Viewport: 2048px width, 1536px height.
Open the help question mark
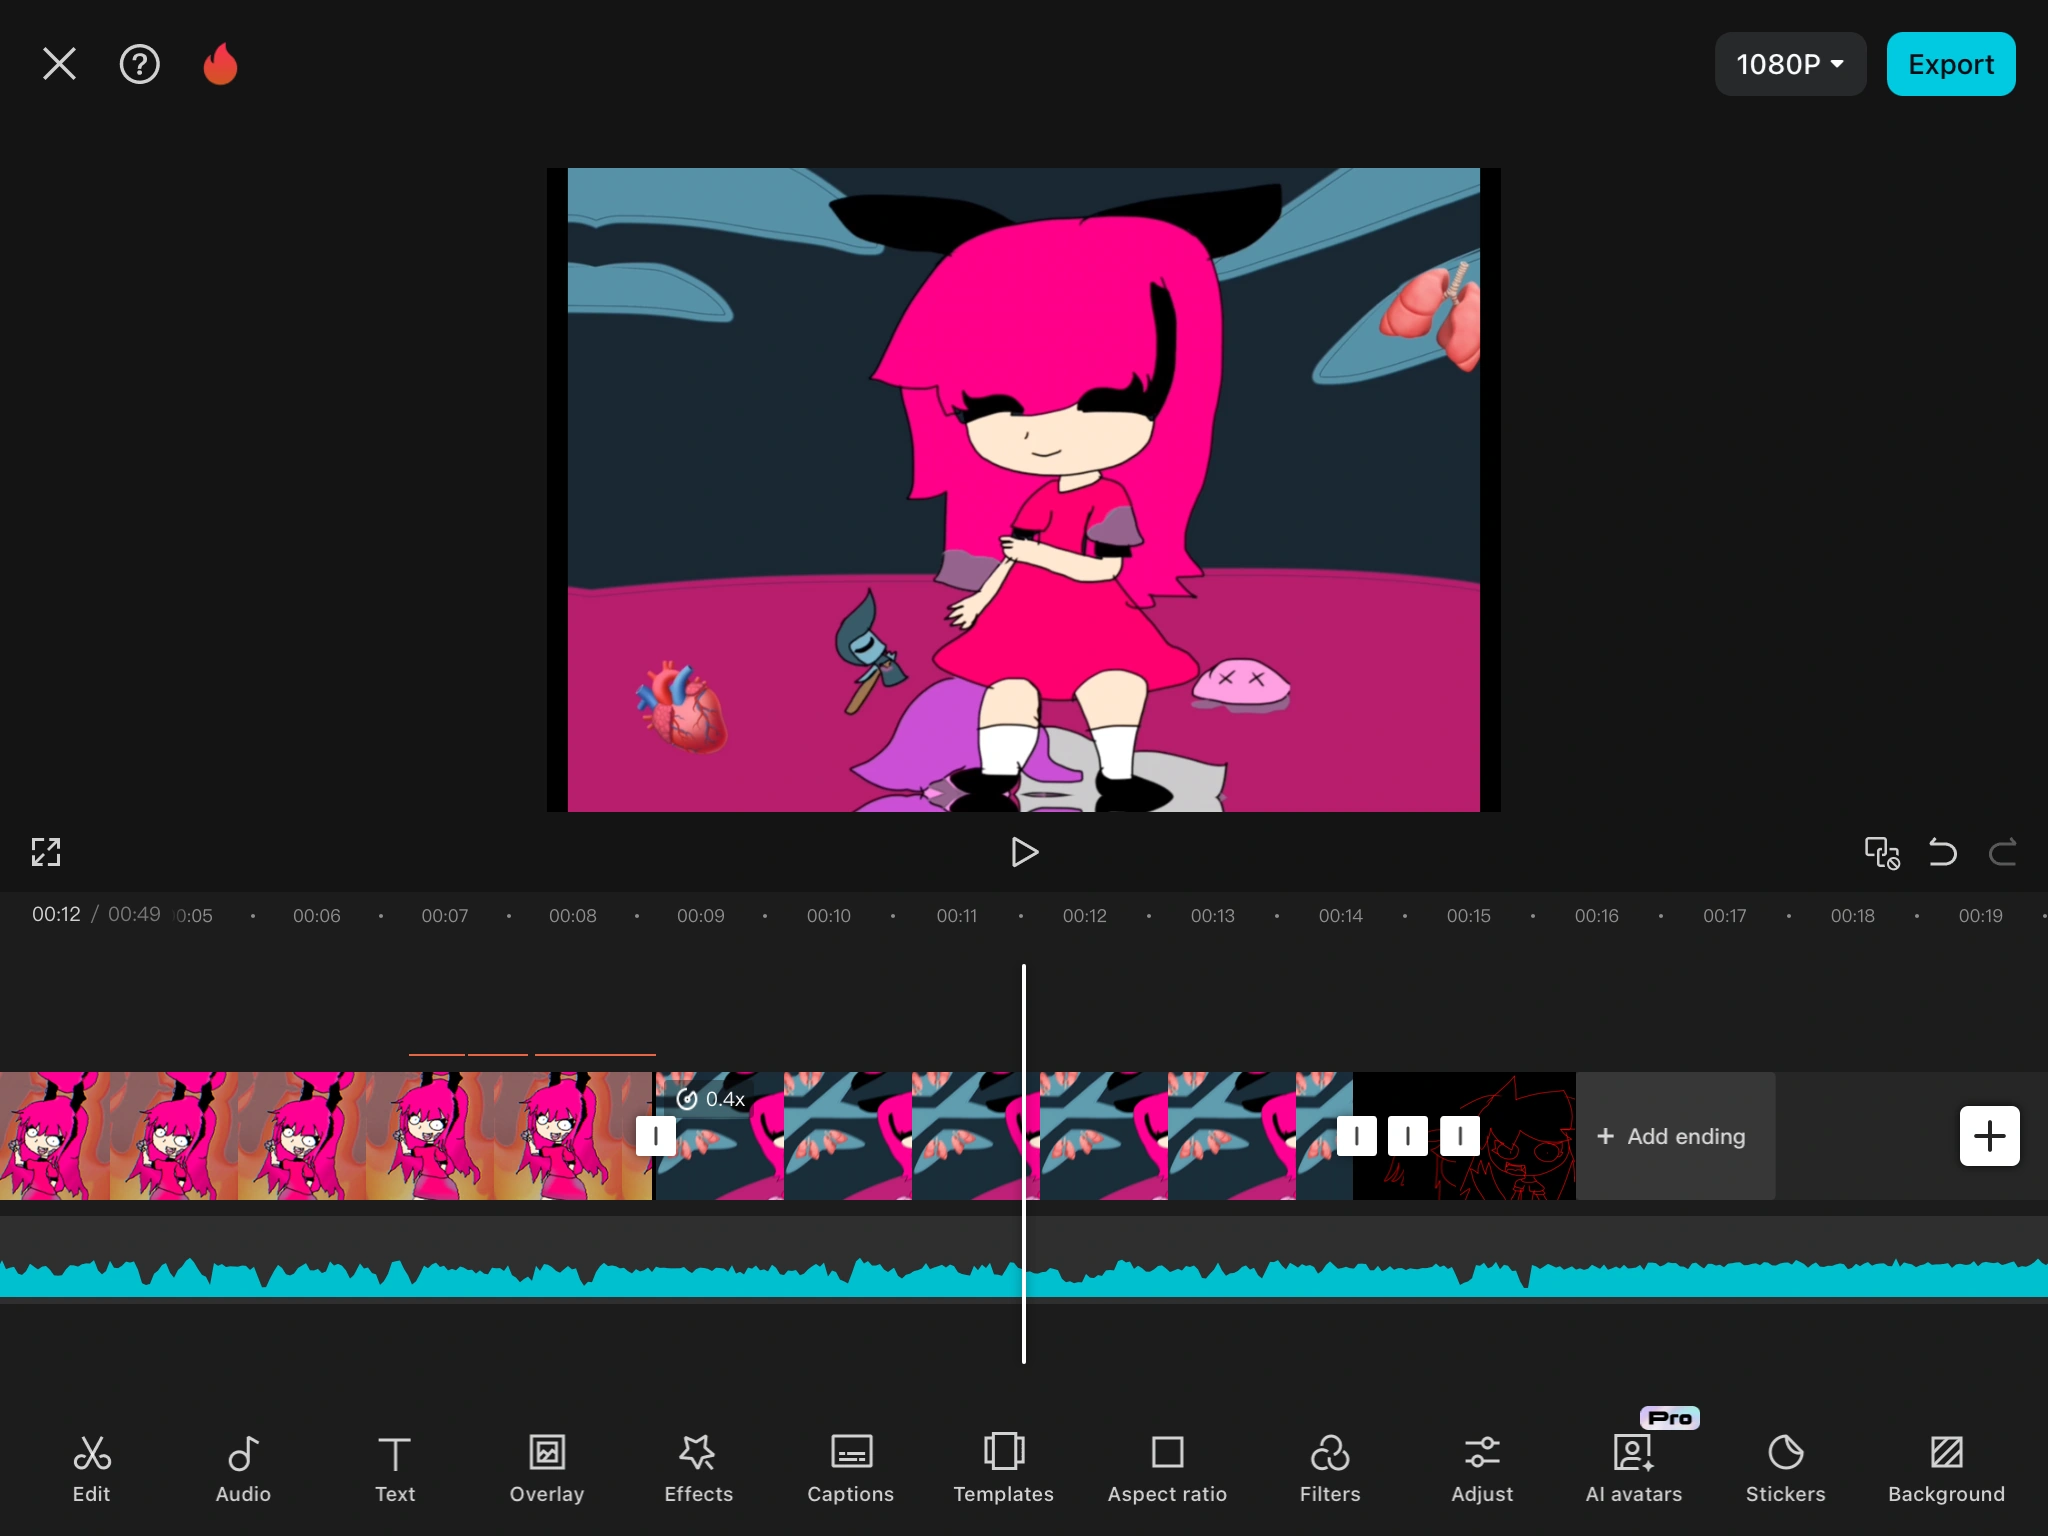139,64
